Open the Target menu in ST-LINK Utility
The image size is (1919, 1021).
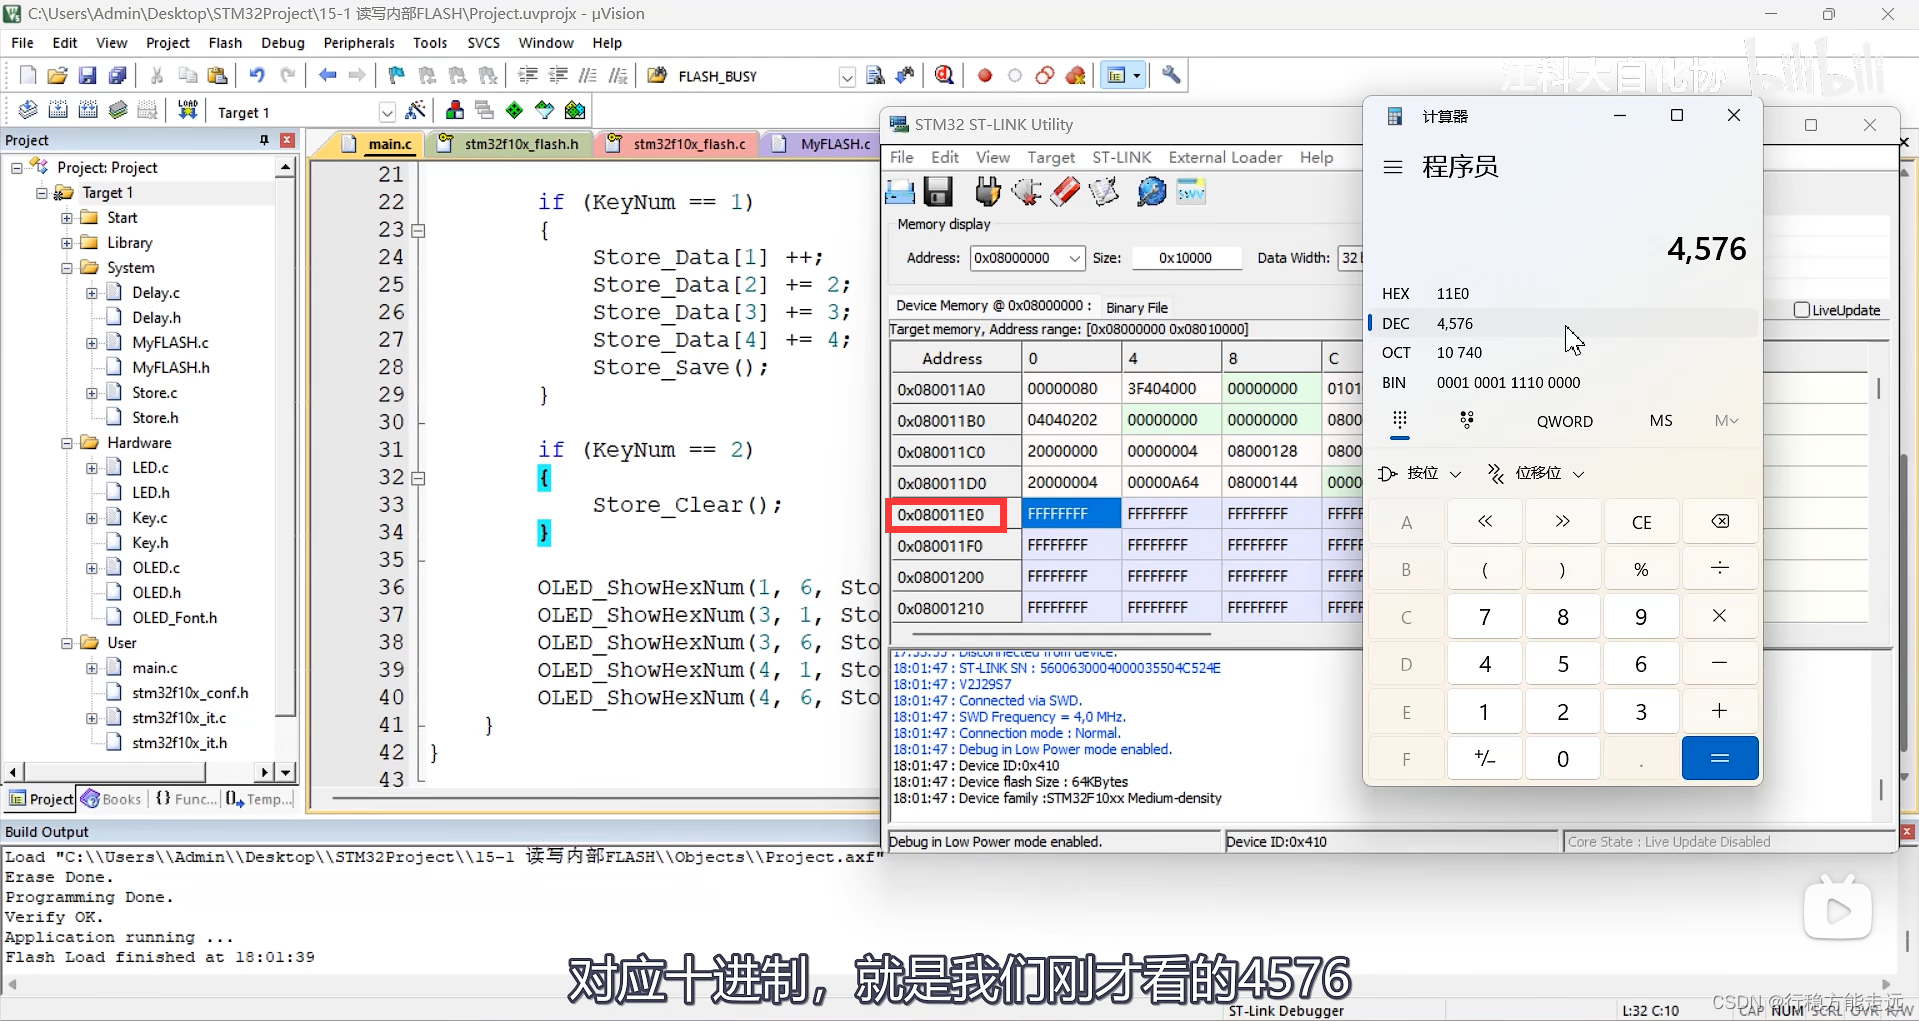1051,157
